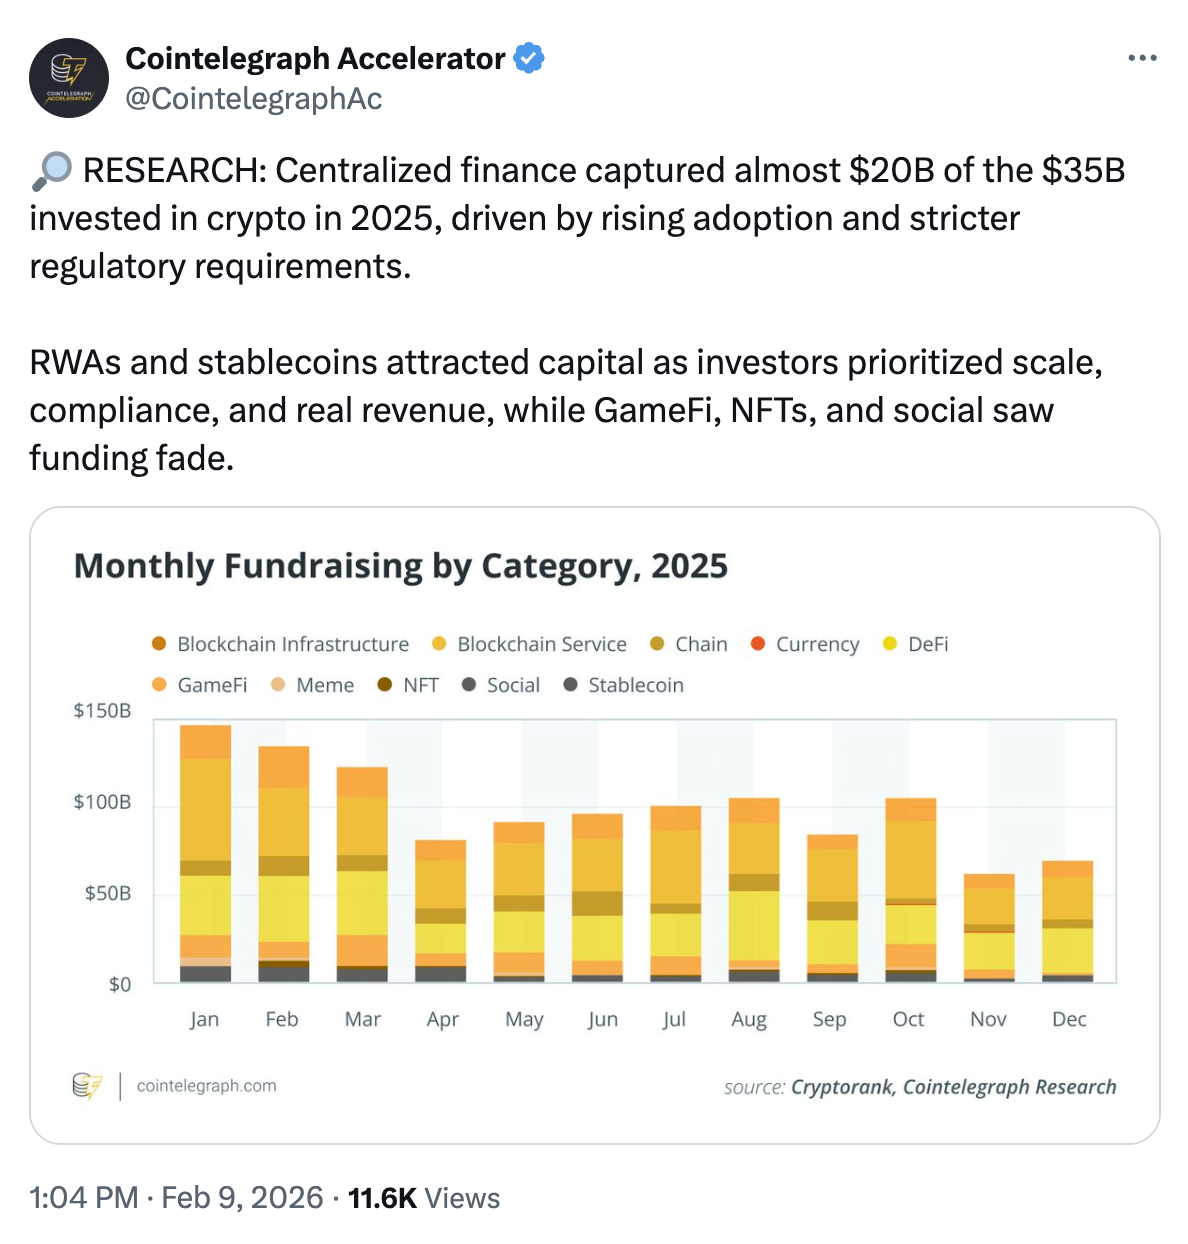This screenshot has width=1188, height=1244.
Task: Click the Cointelegraph logo in chart footer
Action: pyautogui.click(x=88, y=1086)
